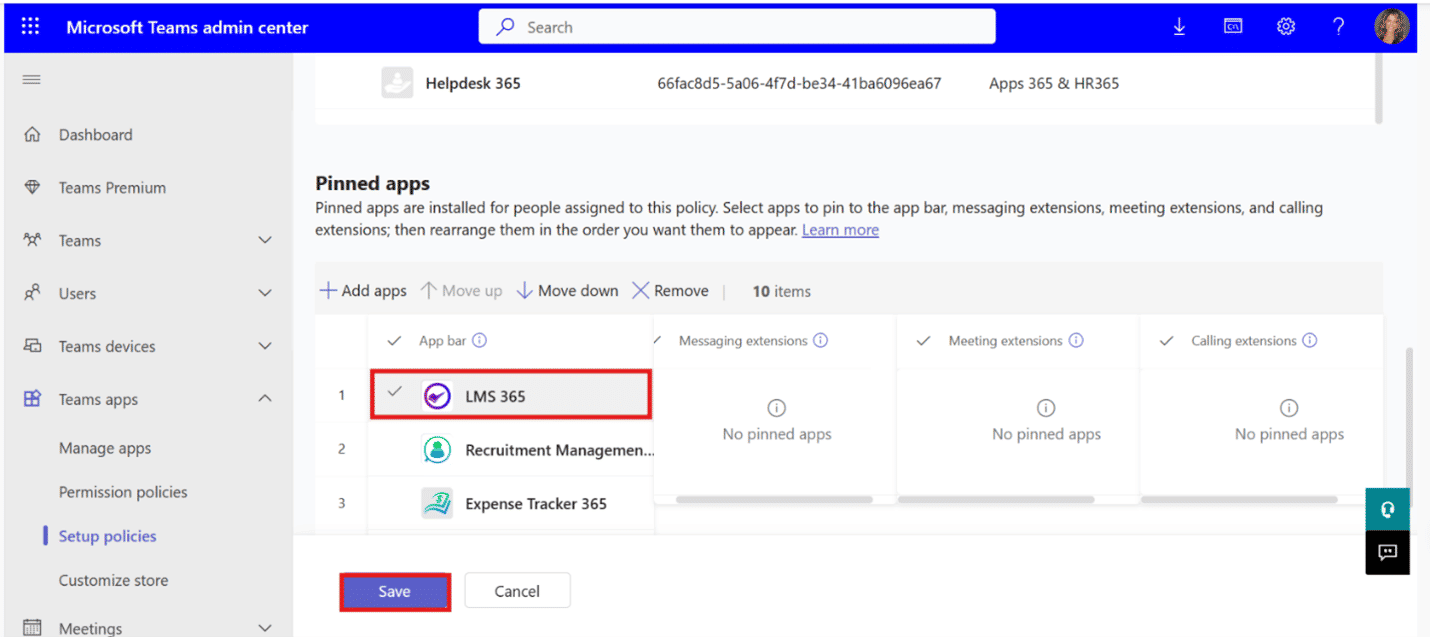Save the setup policy
Viewport: 1430px width, 637px height.
[394, 591]
